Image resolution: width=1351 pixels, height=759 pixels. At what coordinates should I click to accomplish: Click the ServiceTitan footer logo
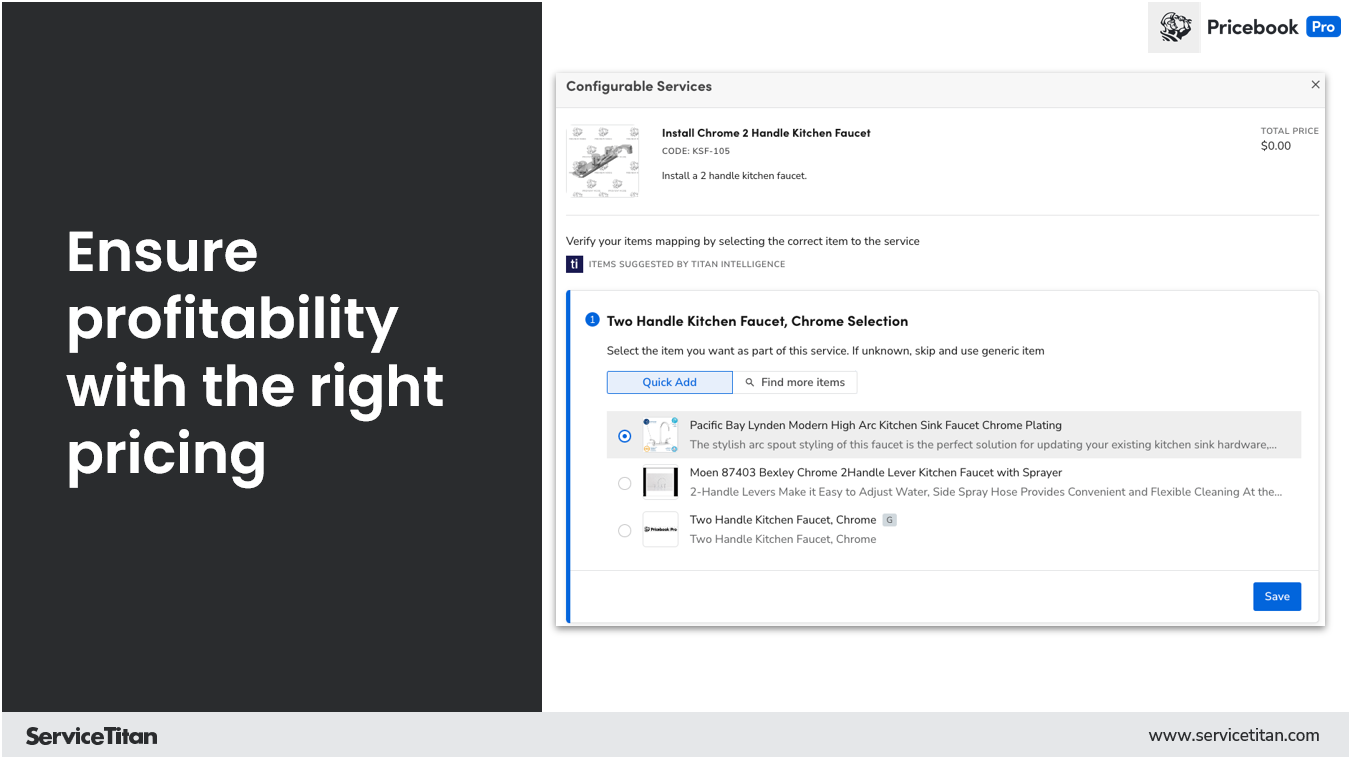91,736
